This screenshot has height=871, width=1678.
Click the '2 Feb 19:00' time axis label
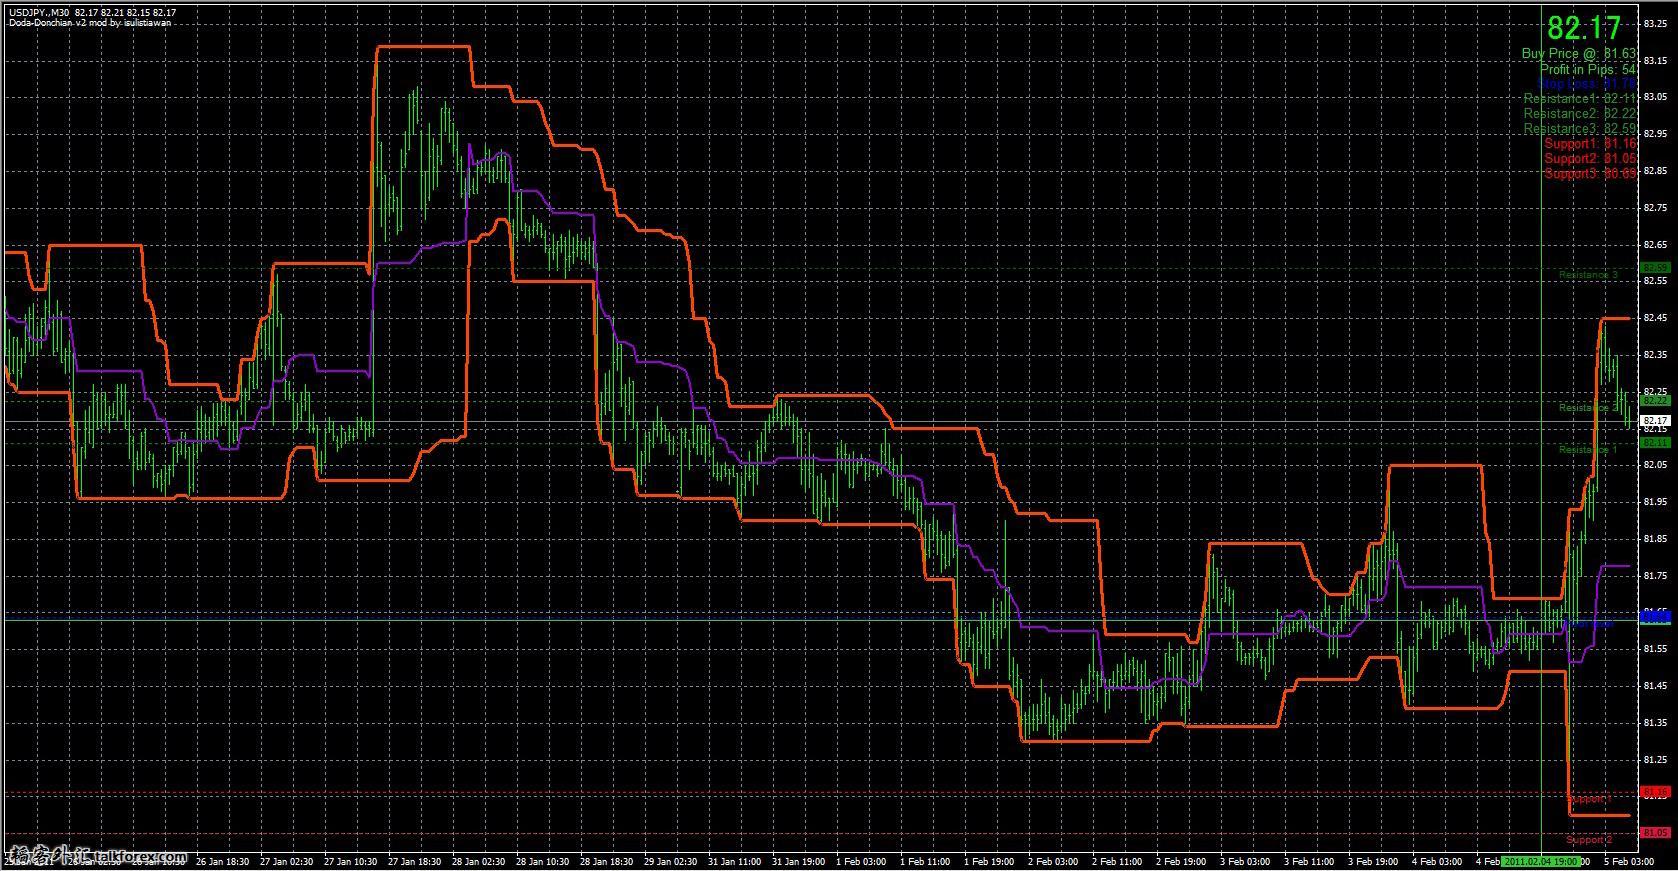pyautogui.click(x=1182, y=861)
